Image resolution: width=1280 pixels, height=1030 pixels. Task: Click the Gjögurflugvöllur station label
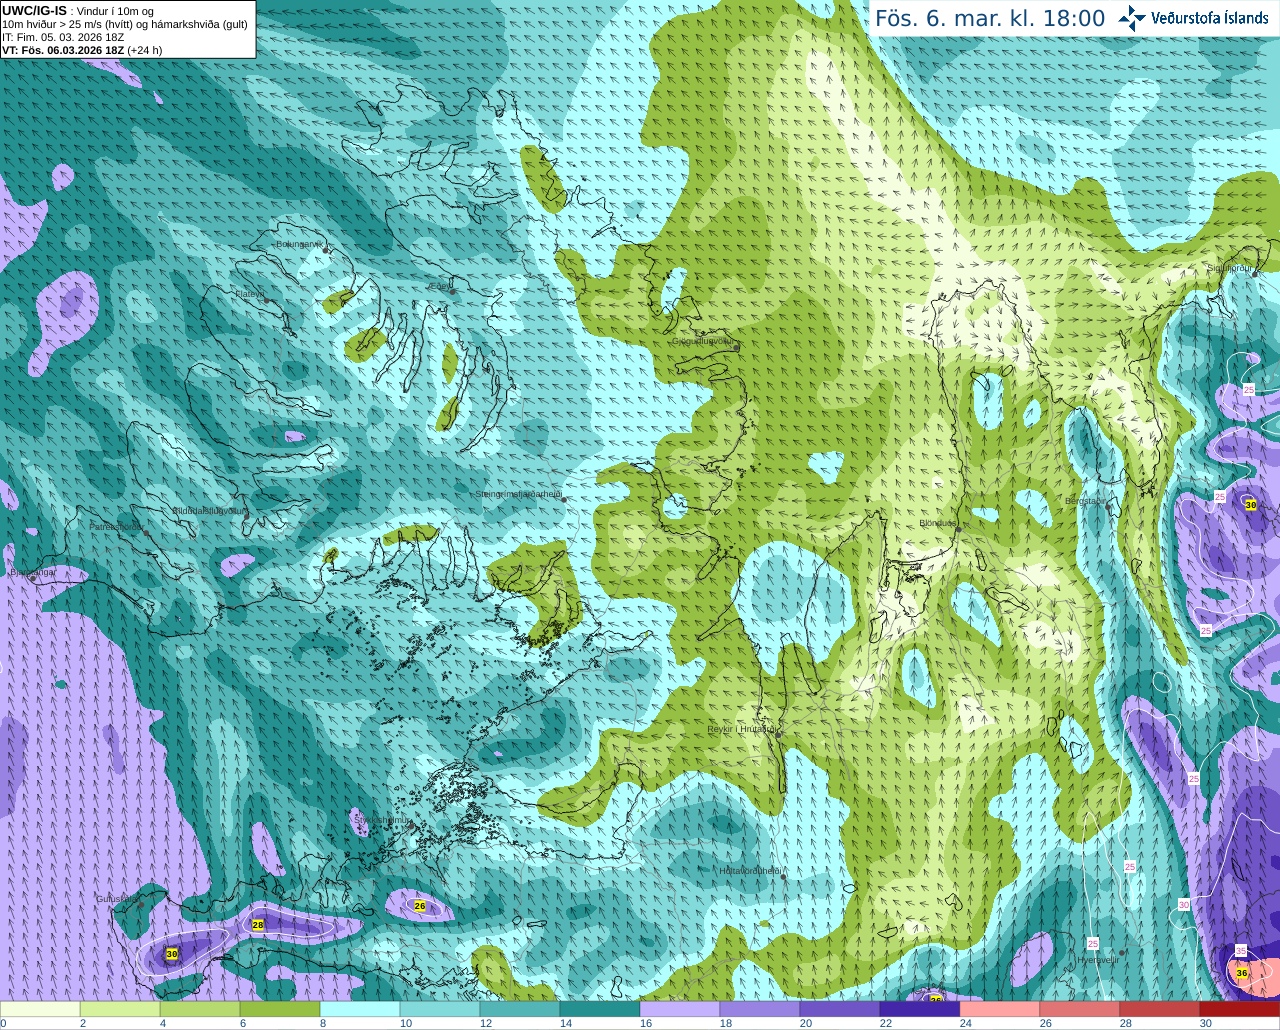coord(702,341)
